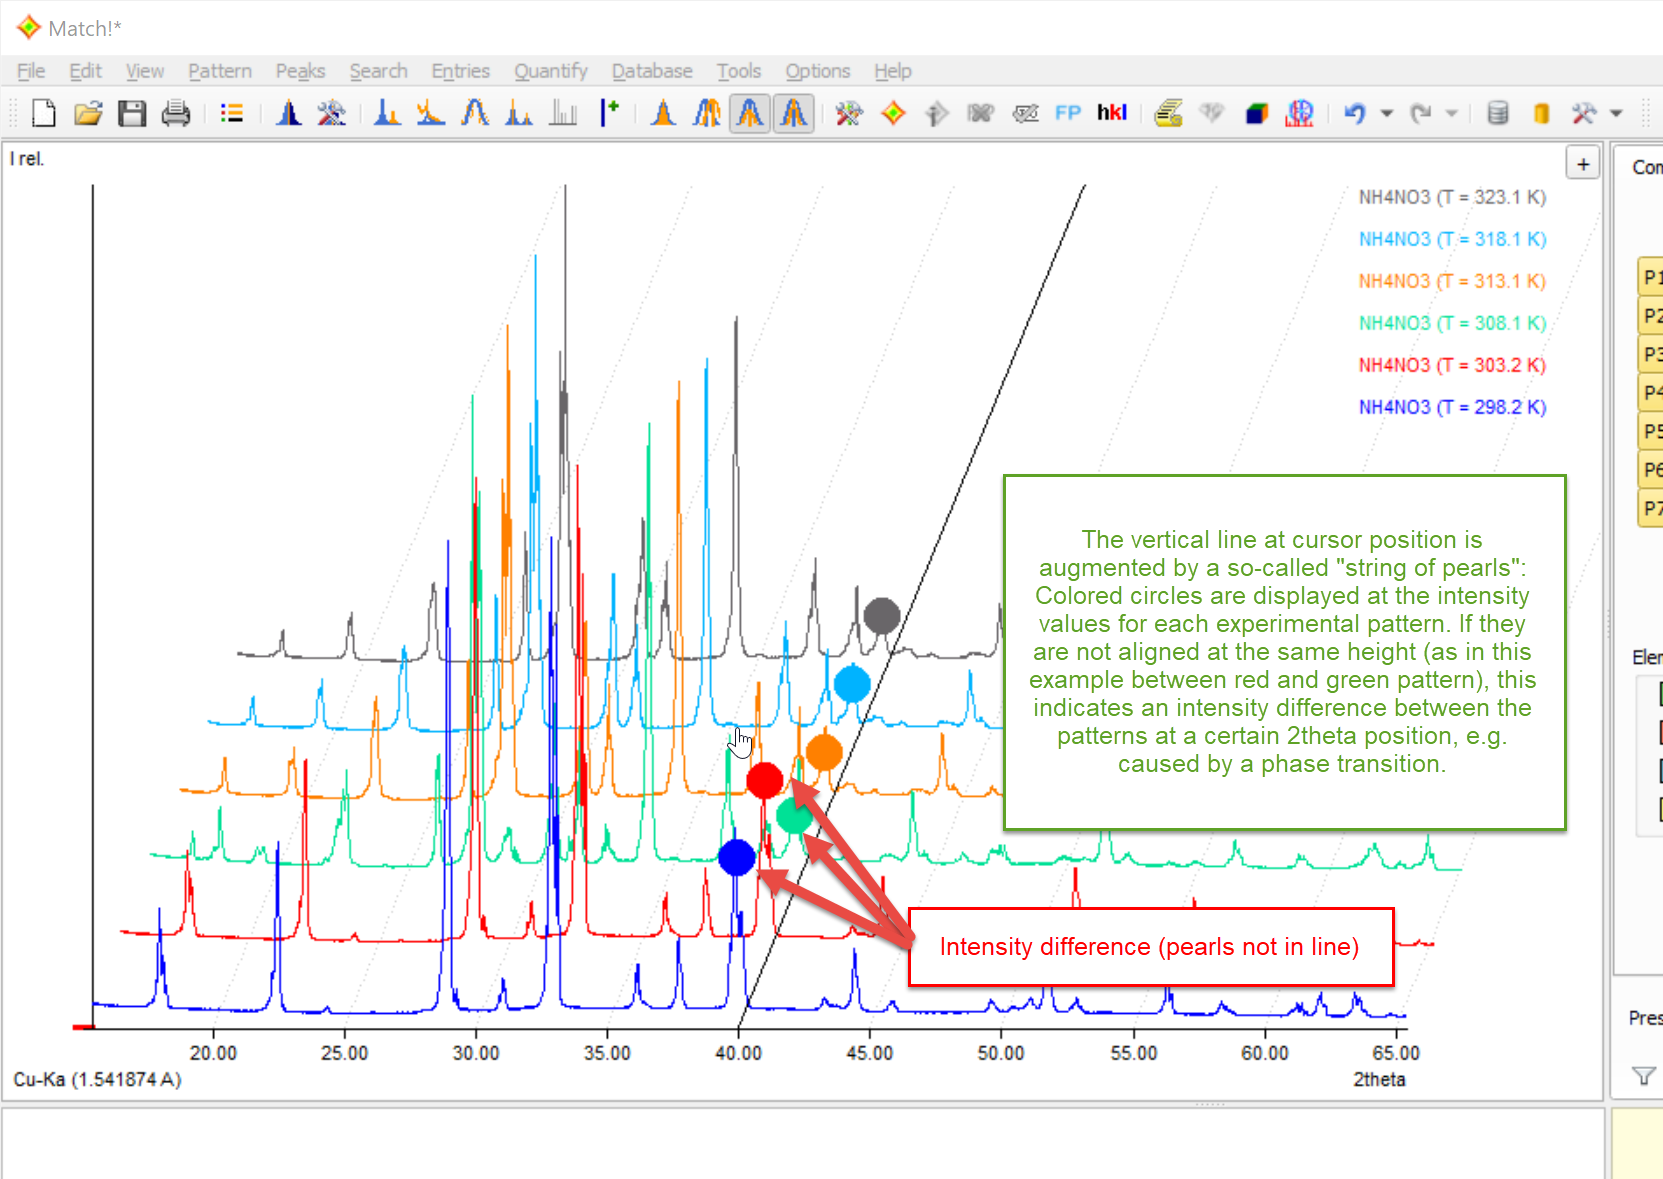
Task: Click the hkl toolbar icon
Action: [x=1111, y=113]
